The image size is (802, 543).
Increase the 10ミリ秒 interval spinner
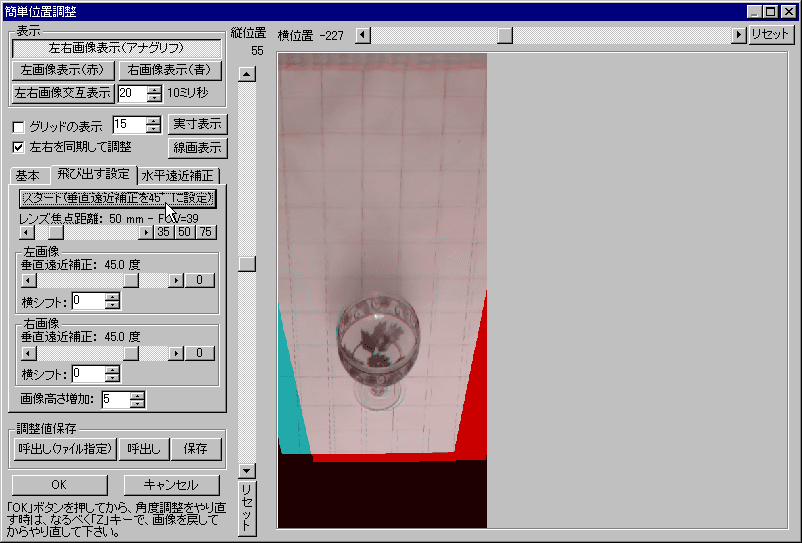point(154,89)
